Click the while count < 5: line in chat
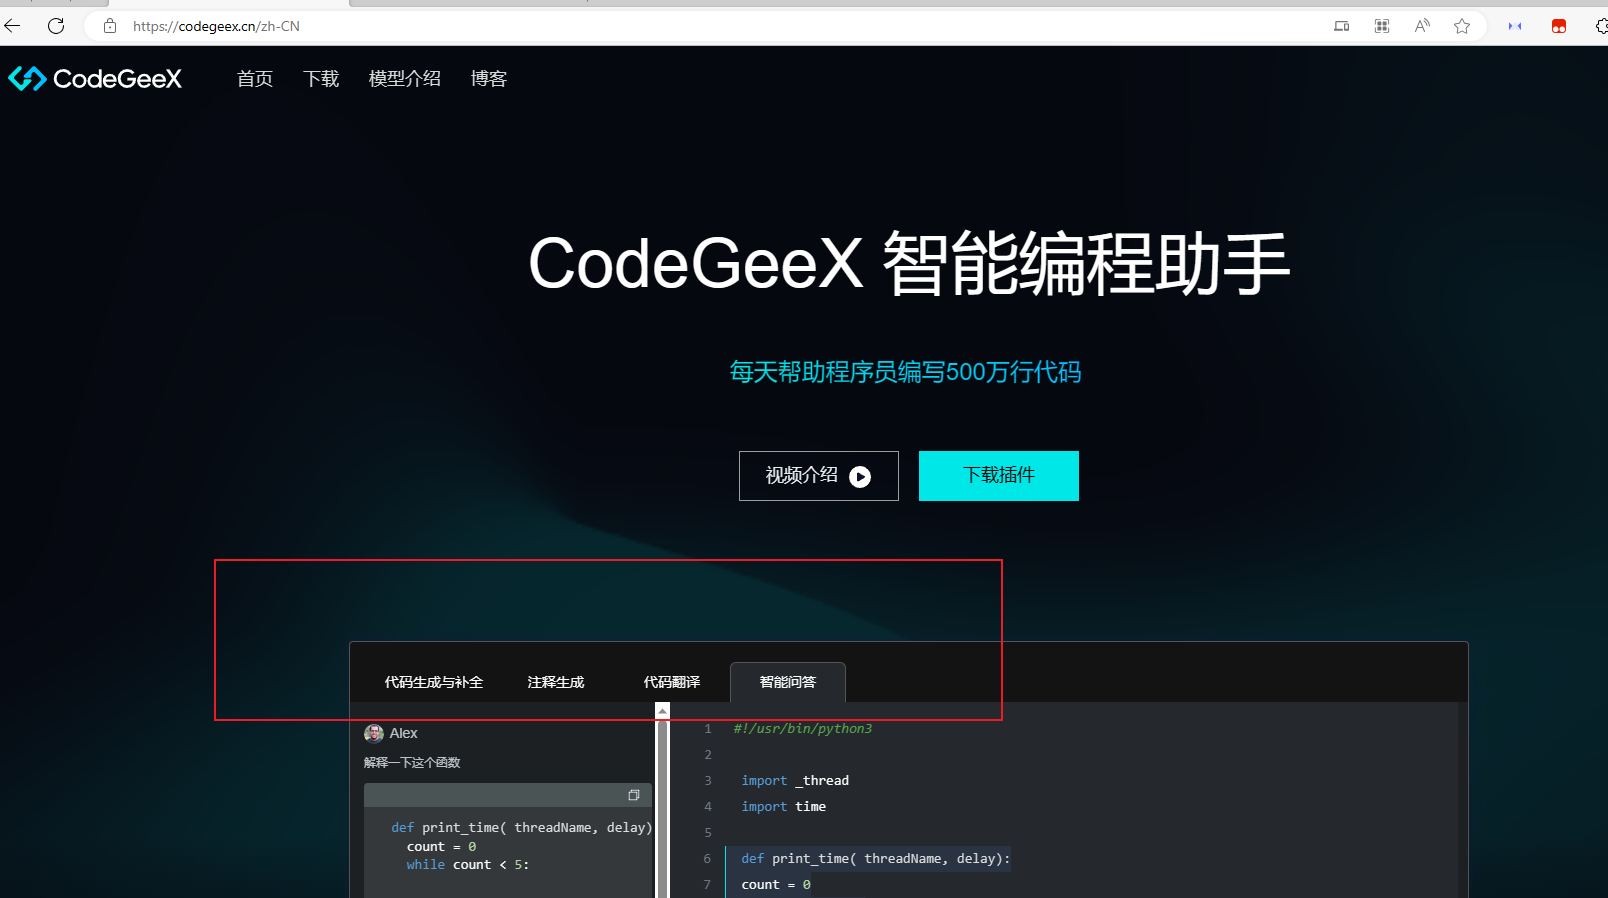 468,864
